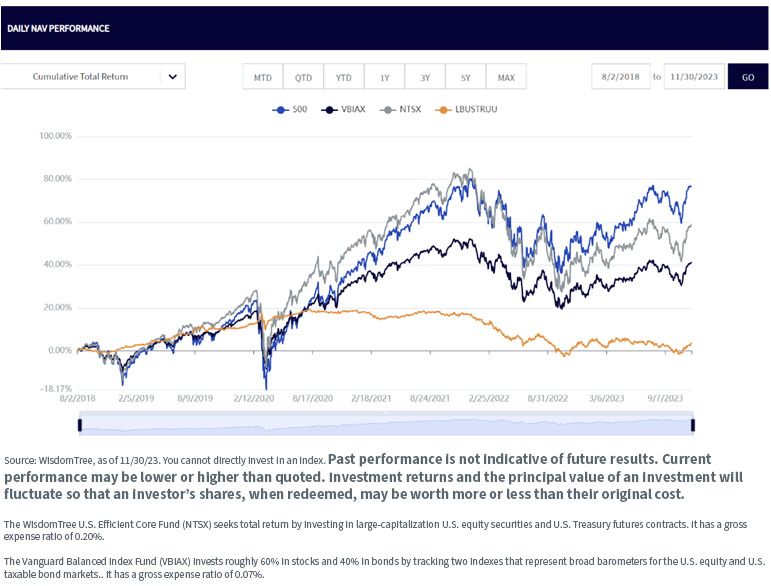Click the chart range navigator strip
Viewport: 771px width, 586px height.
tap(386, 425)
